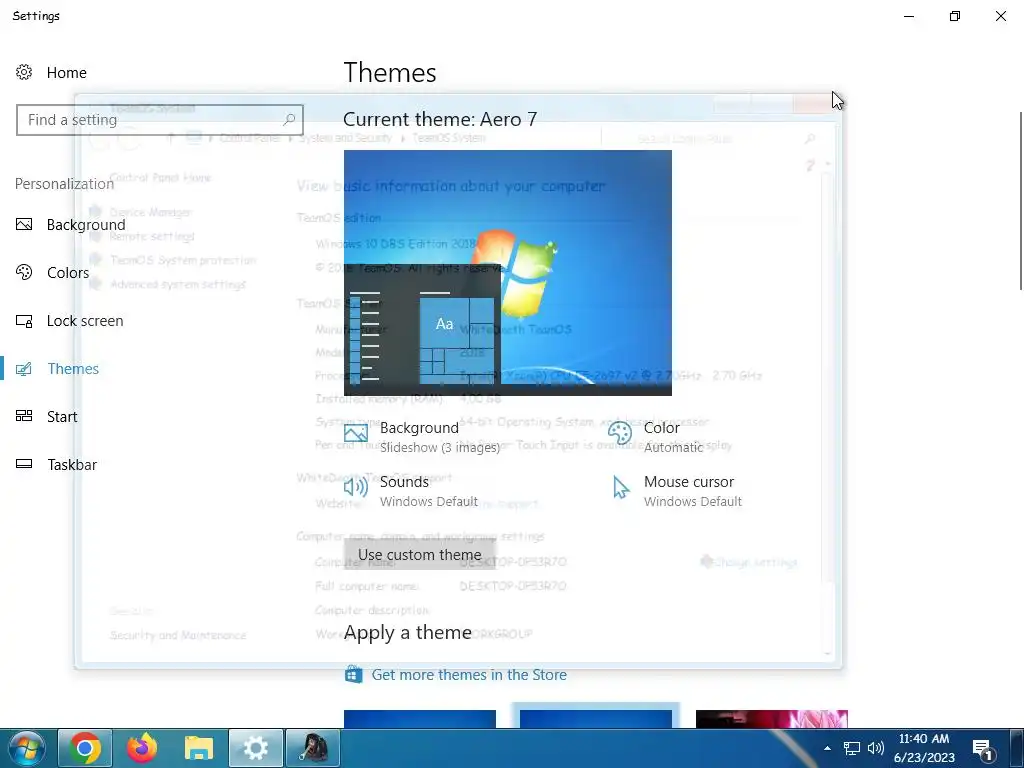Click the Color palette icon in theme options
The image size is (1024, 768).
(620, 432)
